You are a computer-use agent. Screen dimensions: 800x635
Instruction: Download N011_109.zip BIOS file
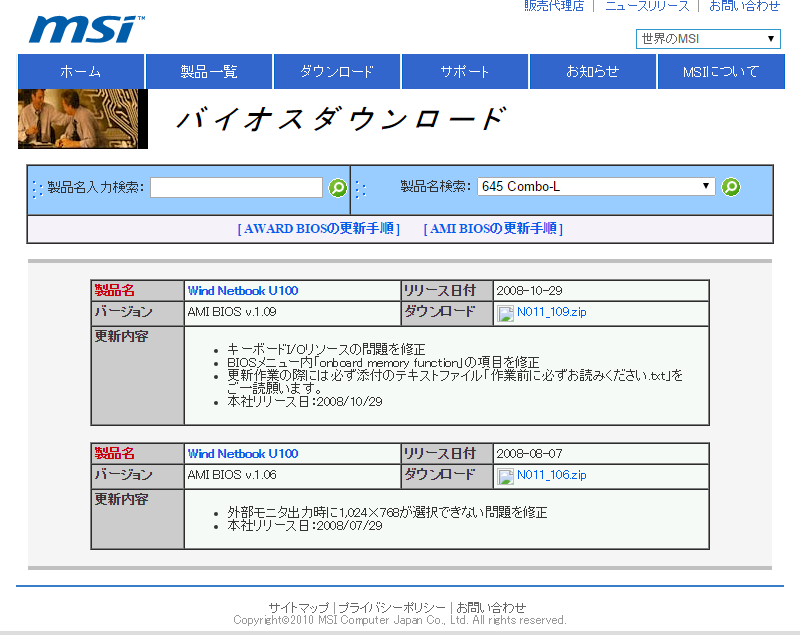click(x=552, y=312)
